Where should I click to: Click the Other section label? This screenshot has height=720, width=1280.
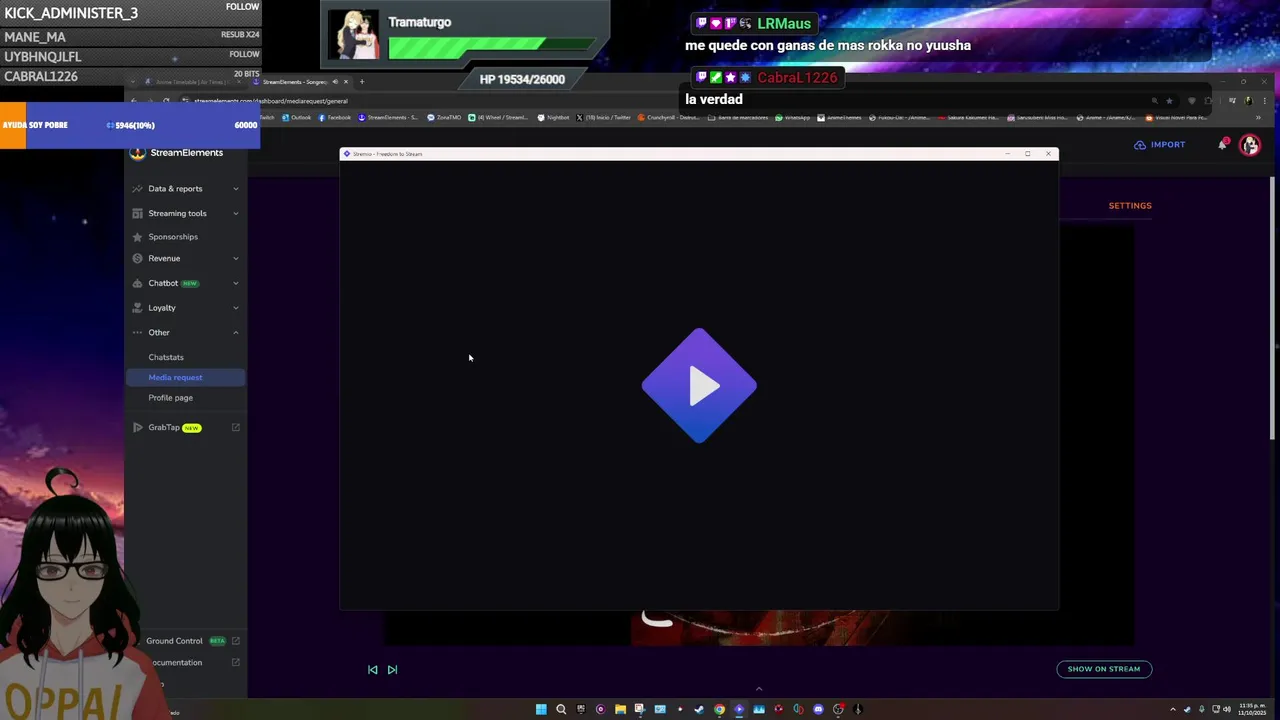point(159,332)
